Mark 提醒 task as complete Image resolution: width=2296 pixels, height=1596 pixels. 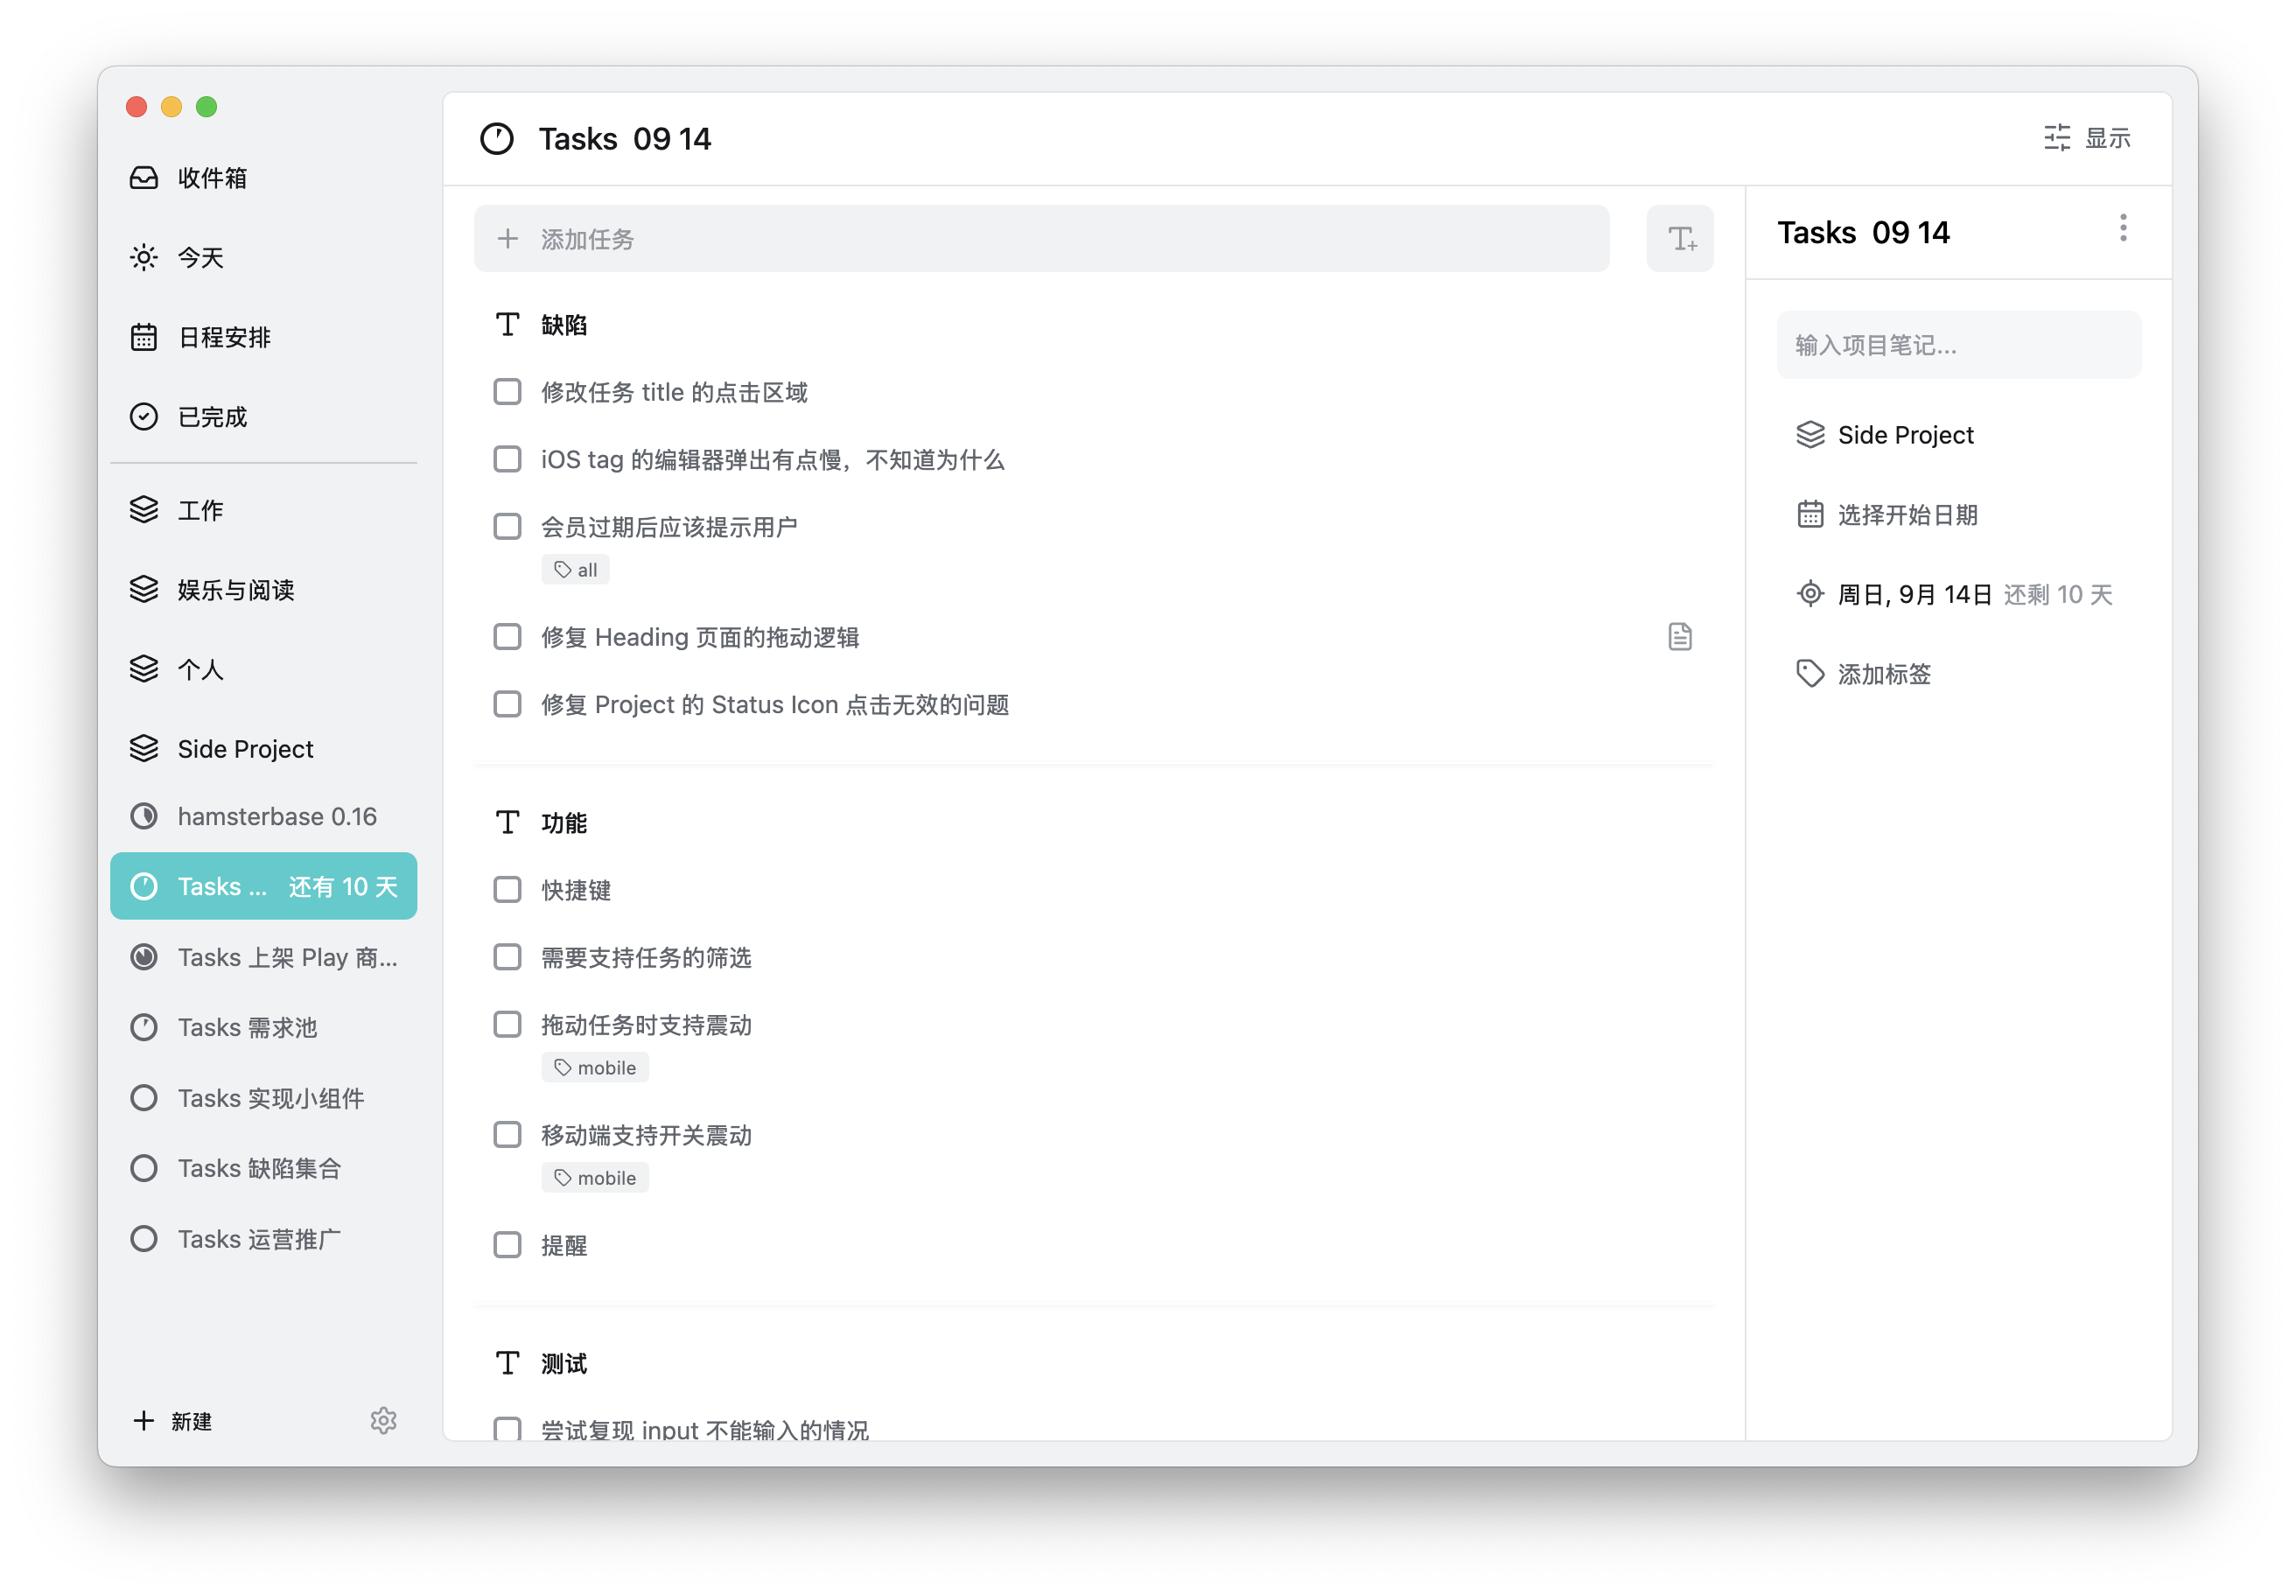[508, 1245]
